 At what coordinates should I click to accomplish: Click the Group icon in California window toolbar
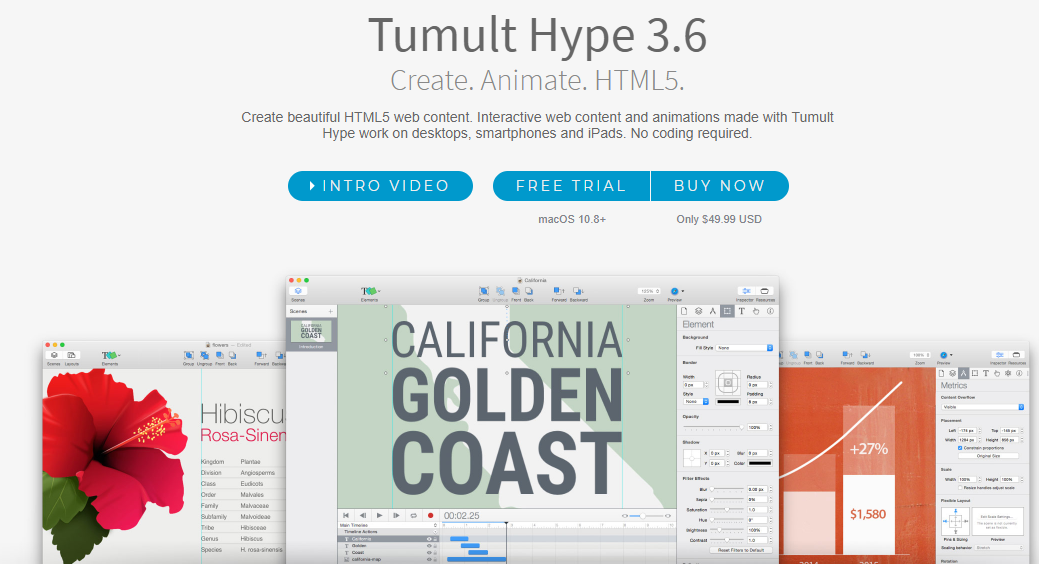click(484, 291)
